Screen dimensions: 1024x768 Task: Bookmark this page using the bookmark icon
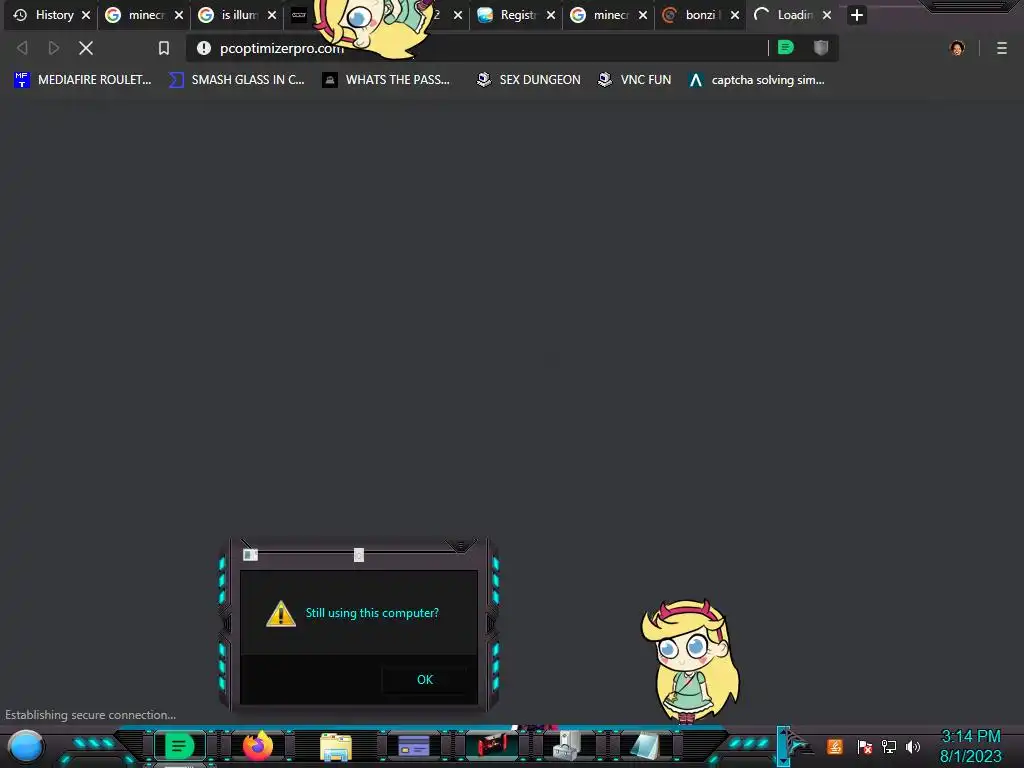[164, 48]
